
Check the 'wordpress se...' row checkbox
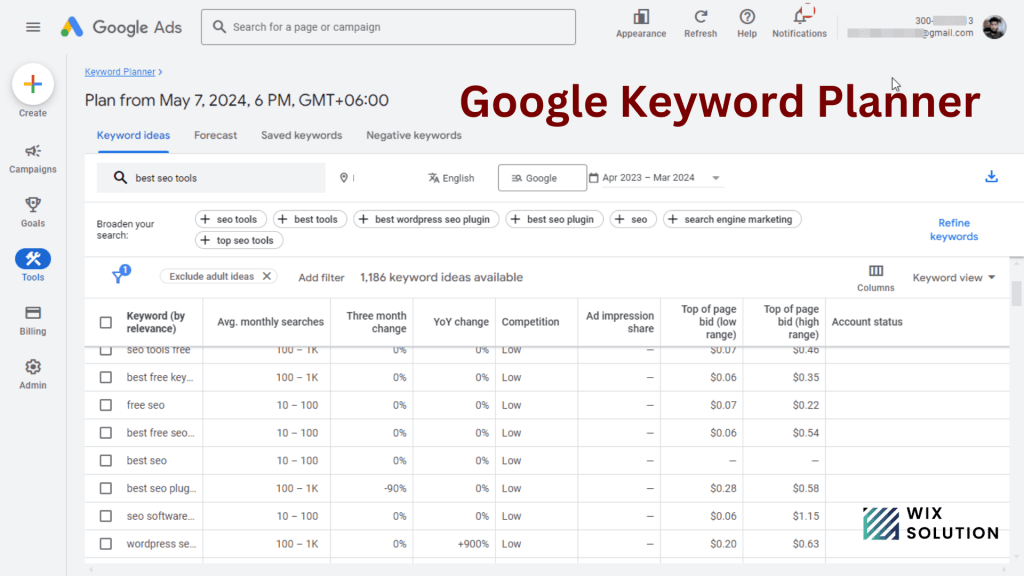106,544
